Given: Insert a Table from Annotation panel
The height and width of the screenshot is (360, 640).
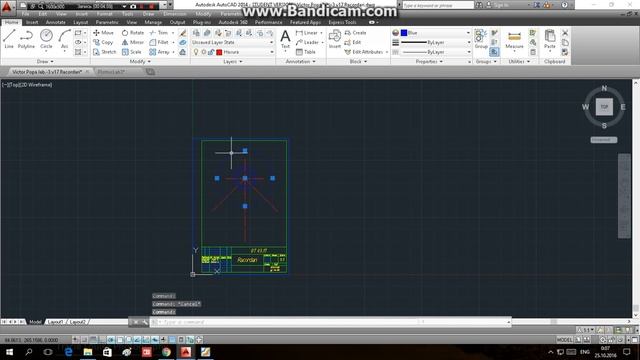Looking at the screenshot, I should [x=306, y=52].
